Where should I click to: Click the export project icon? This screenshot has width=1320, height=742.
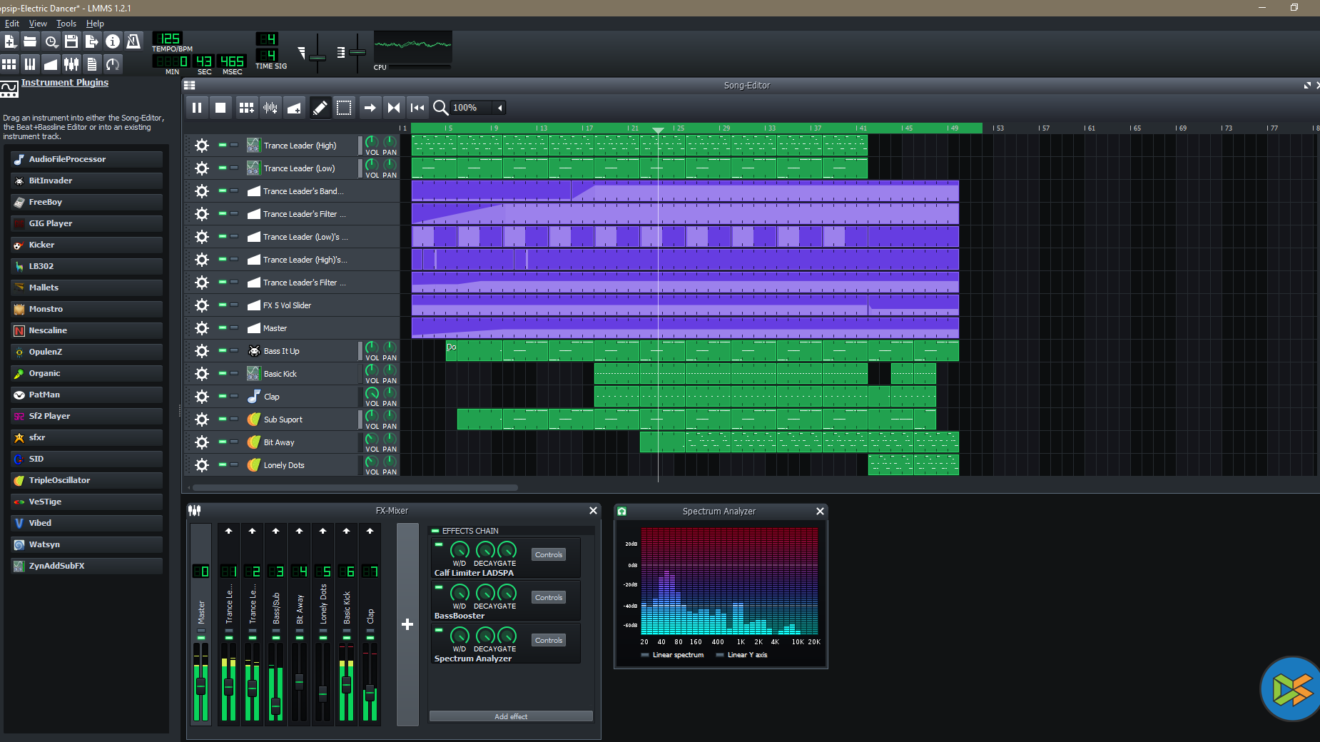92,41
